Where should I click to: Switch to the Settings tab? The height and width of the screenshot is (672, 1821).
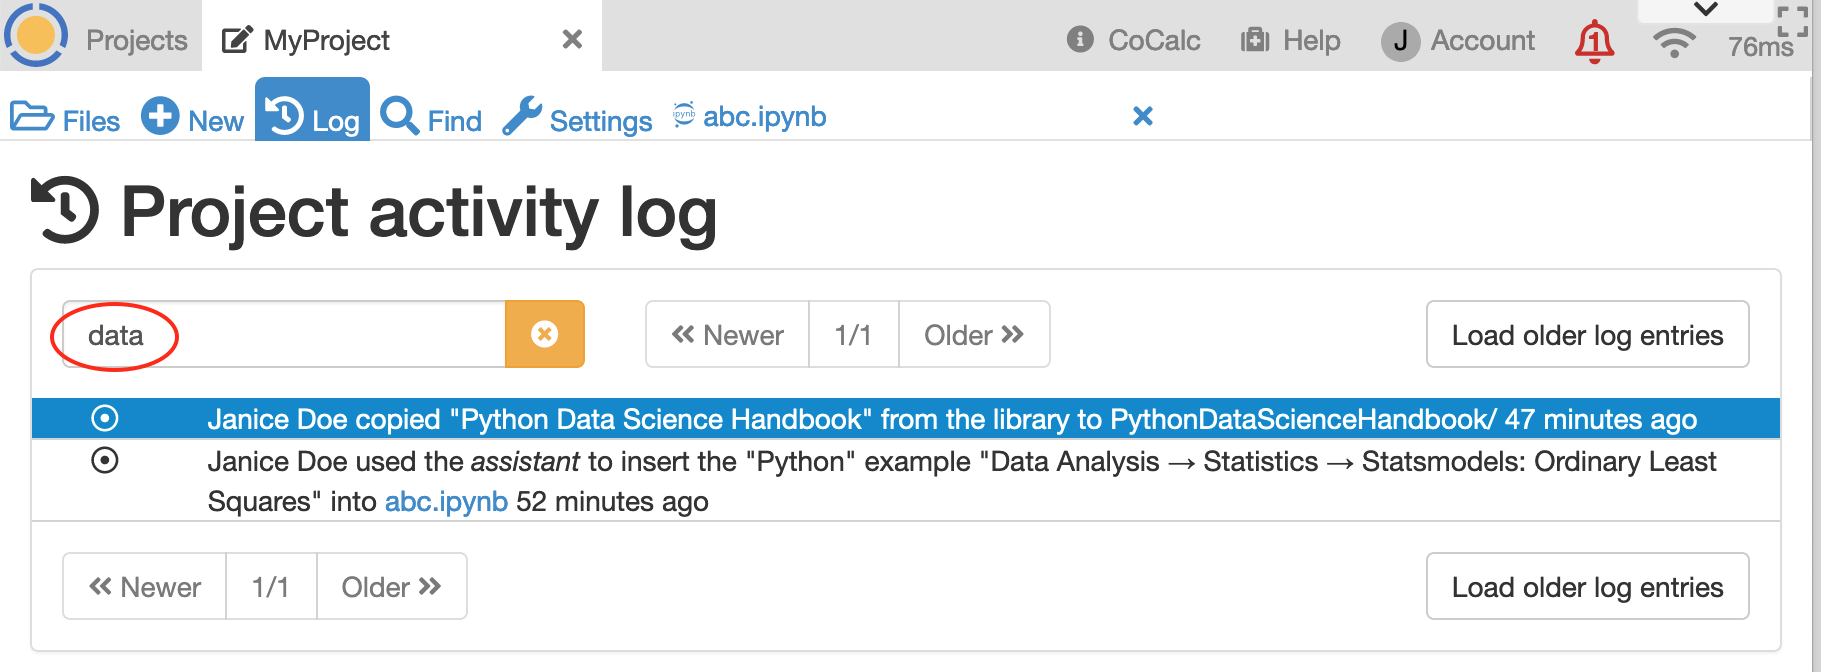click(x=577, y=119)
